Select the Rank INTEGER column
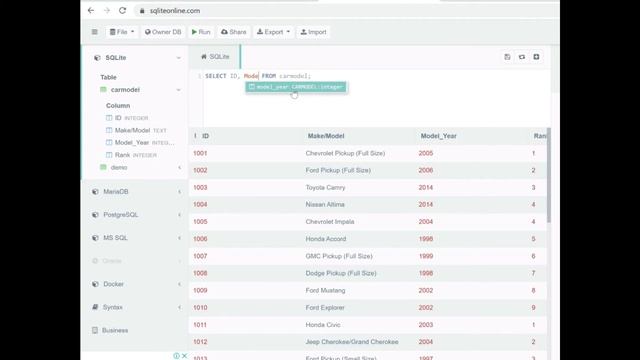640x360 pixels. pyautogui.click(x=131, y=155)
